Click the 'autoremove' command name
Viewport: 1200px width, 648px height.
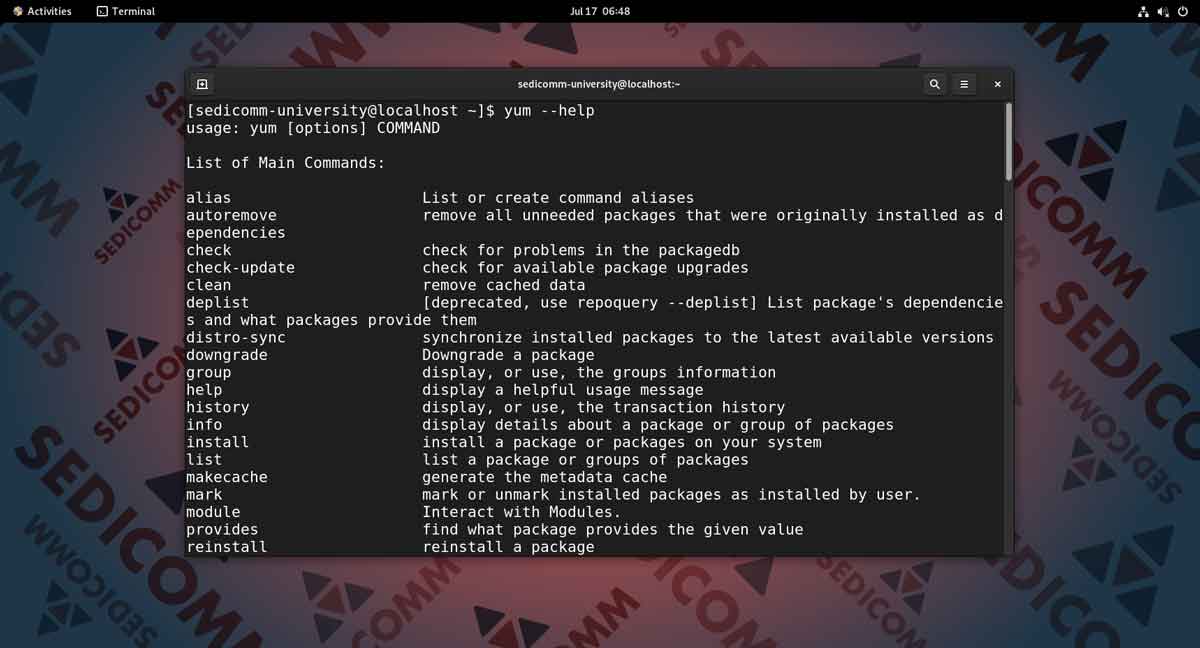[231, 215]
